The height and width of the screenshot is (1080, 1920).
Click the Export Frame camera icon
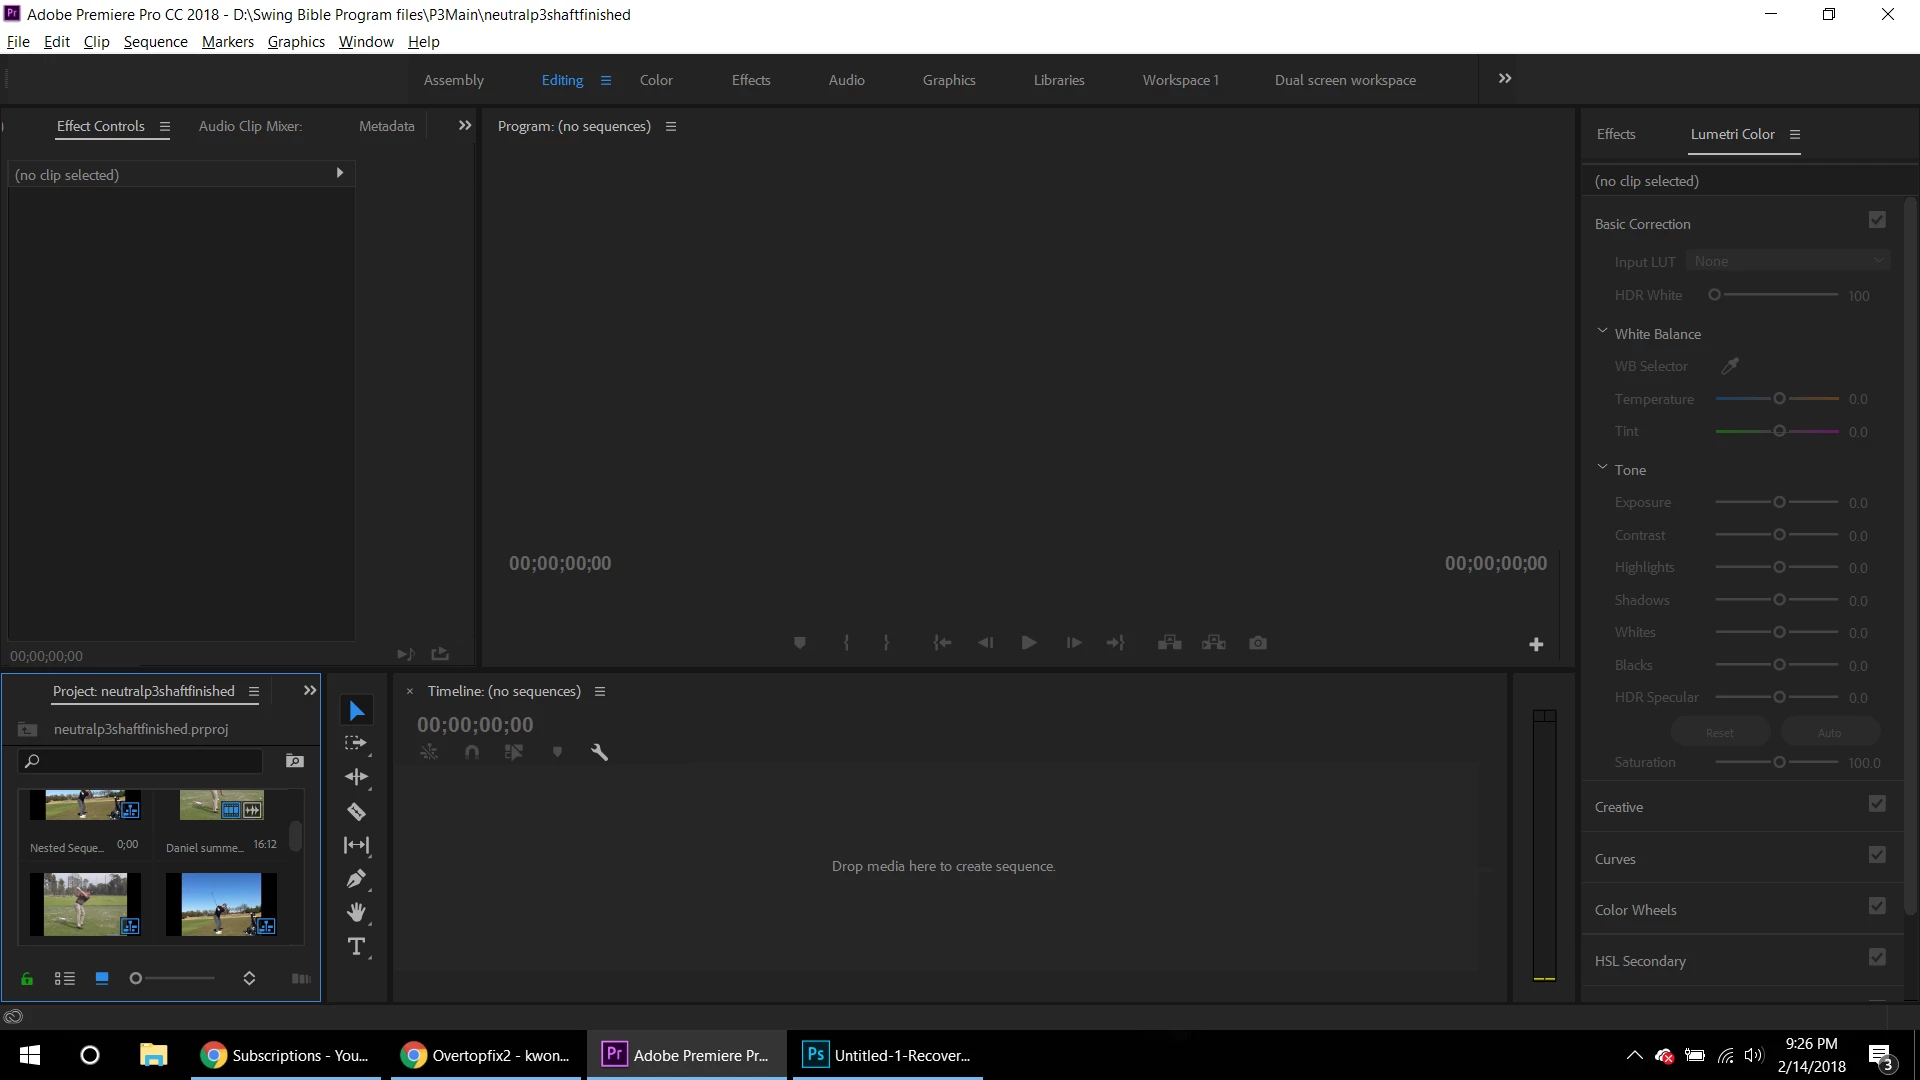point(1258,643)
